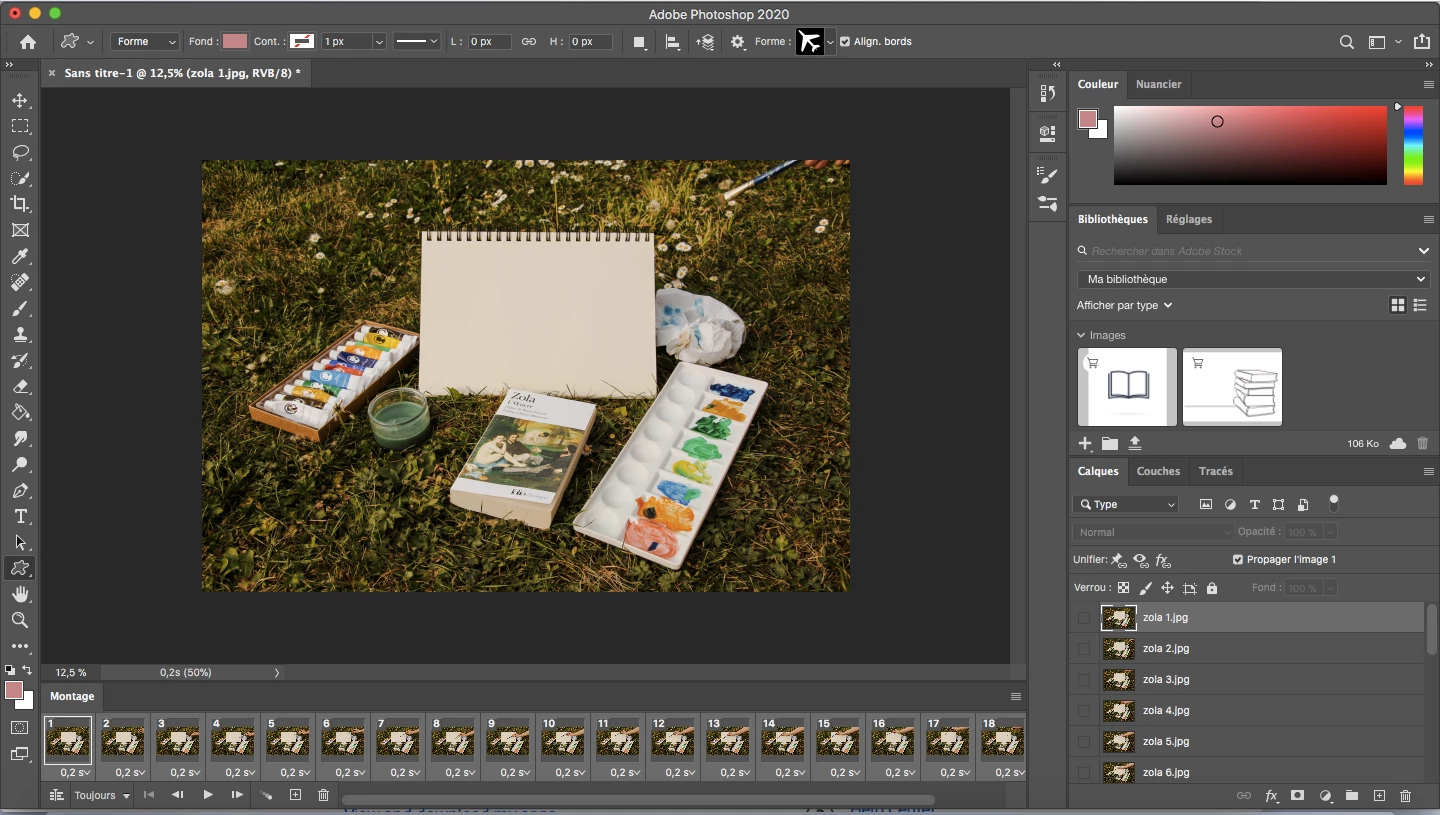
Task: Select the History Brush tool
Action: click(x=20, y=360)
